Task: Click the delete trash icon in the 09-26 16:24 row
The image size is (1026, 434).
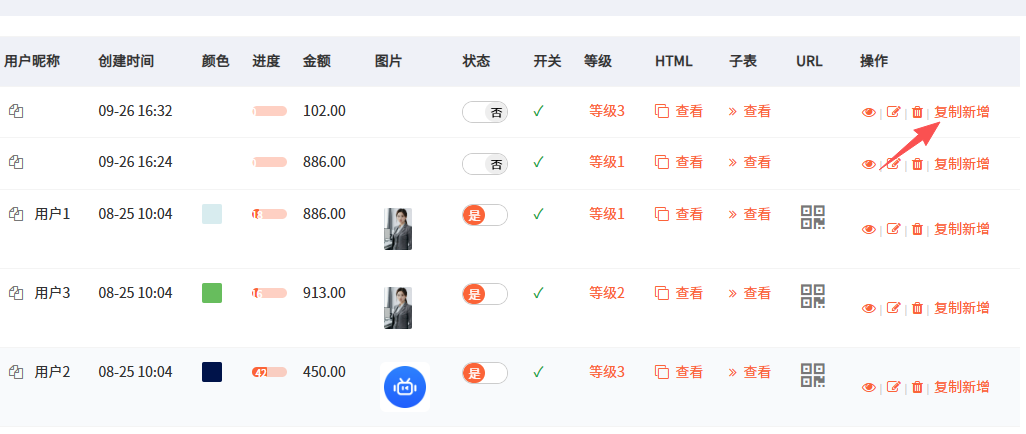Action: (917, 164)
